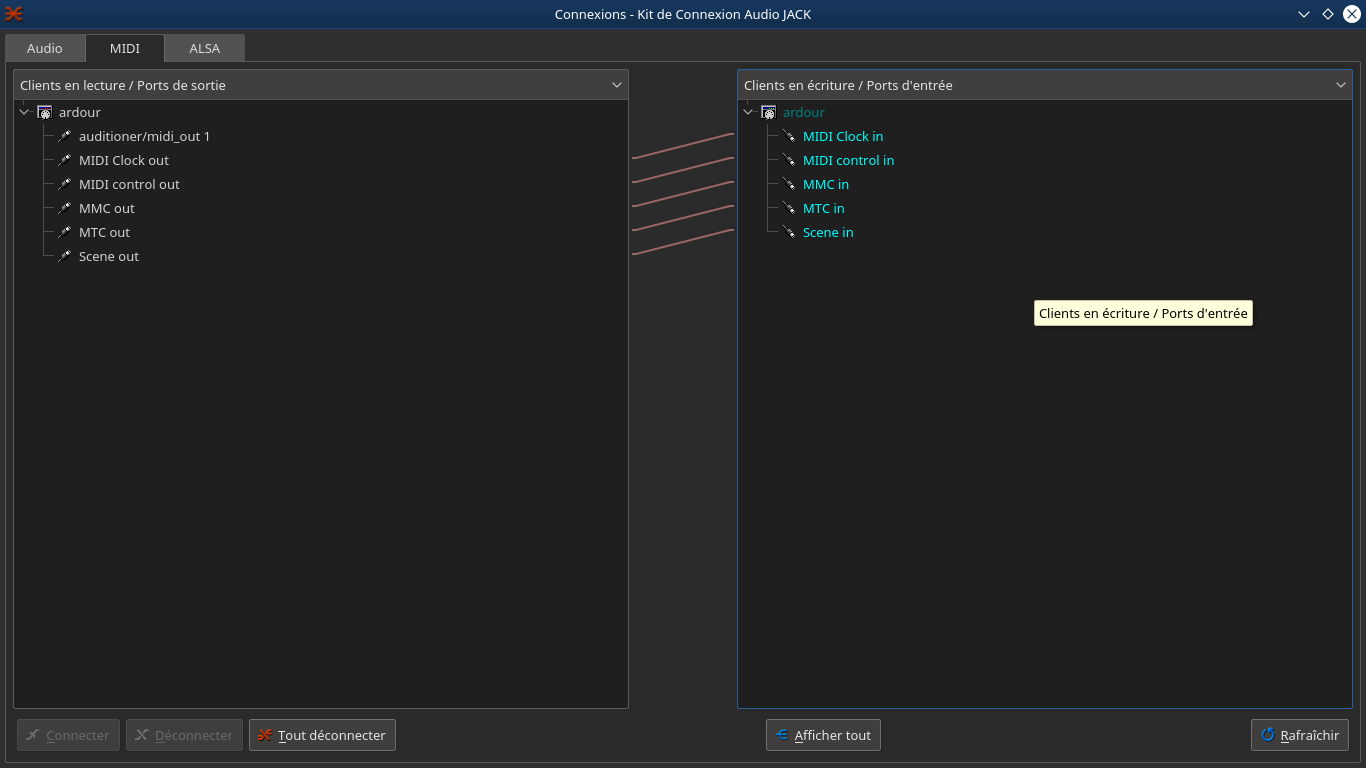This screenshot has height=768, width=1366.
Task: Open the input ports header dropdown arrow
Action: 1341,85
